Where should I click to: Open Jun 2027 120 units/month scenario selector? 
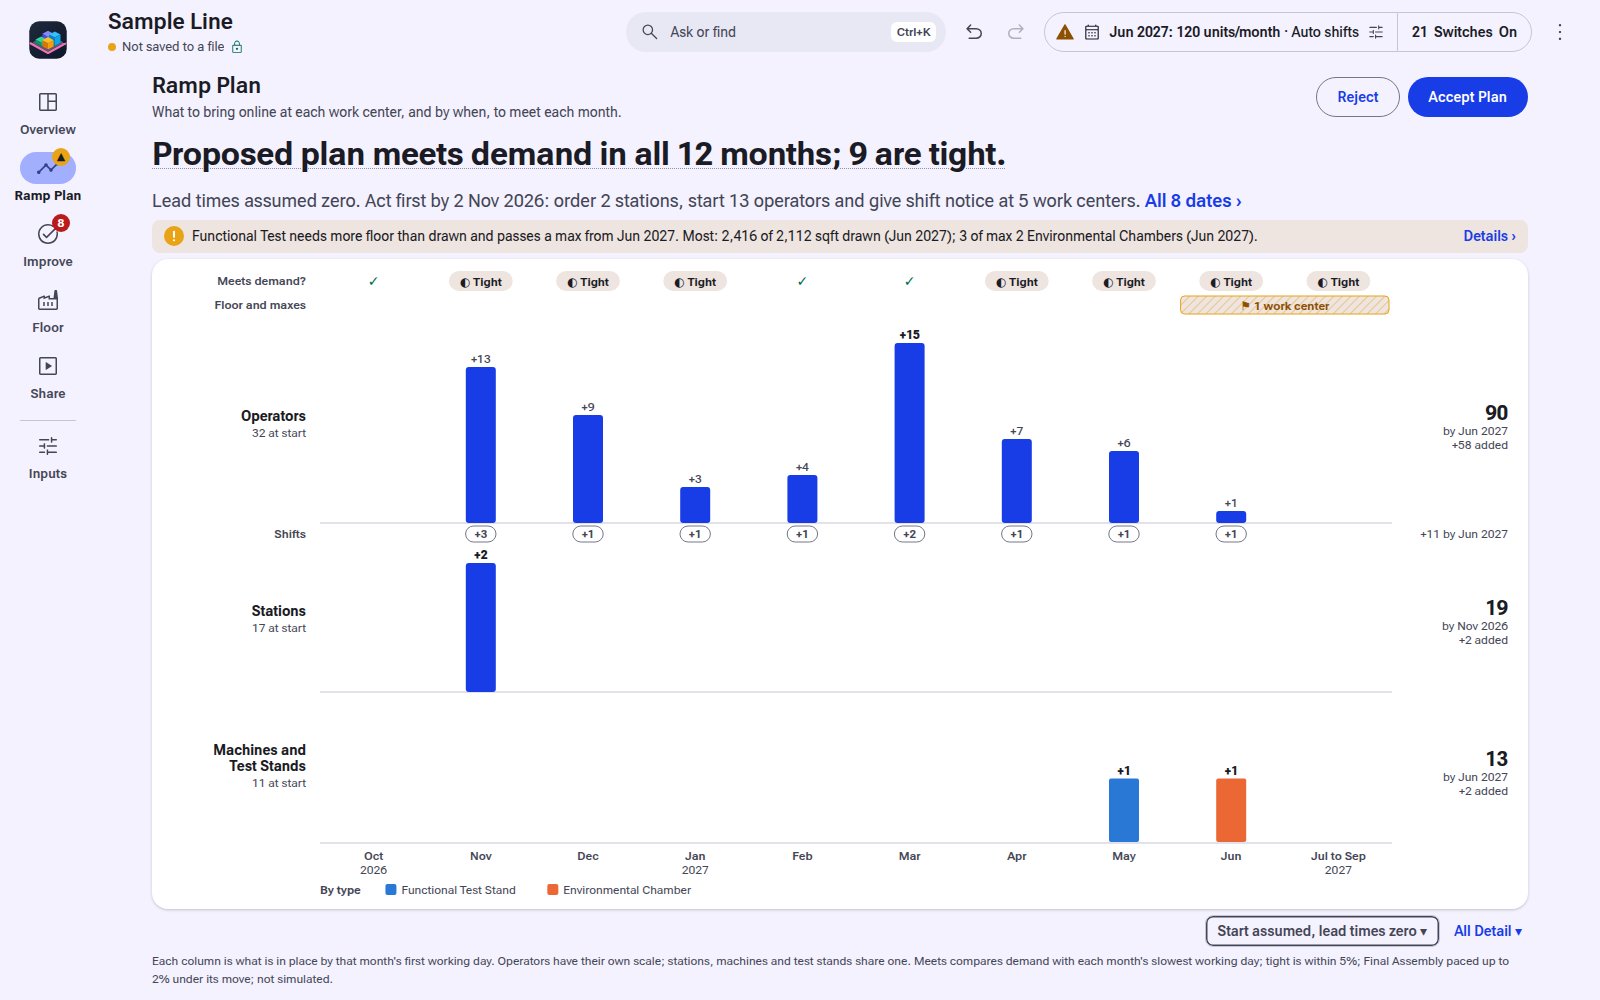point(1220,32)
